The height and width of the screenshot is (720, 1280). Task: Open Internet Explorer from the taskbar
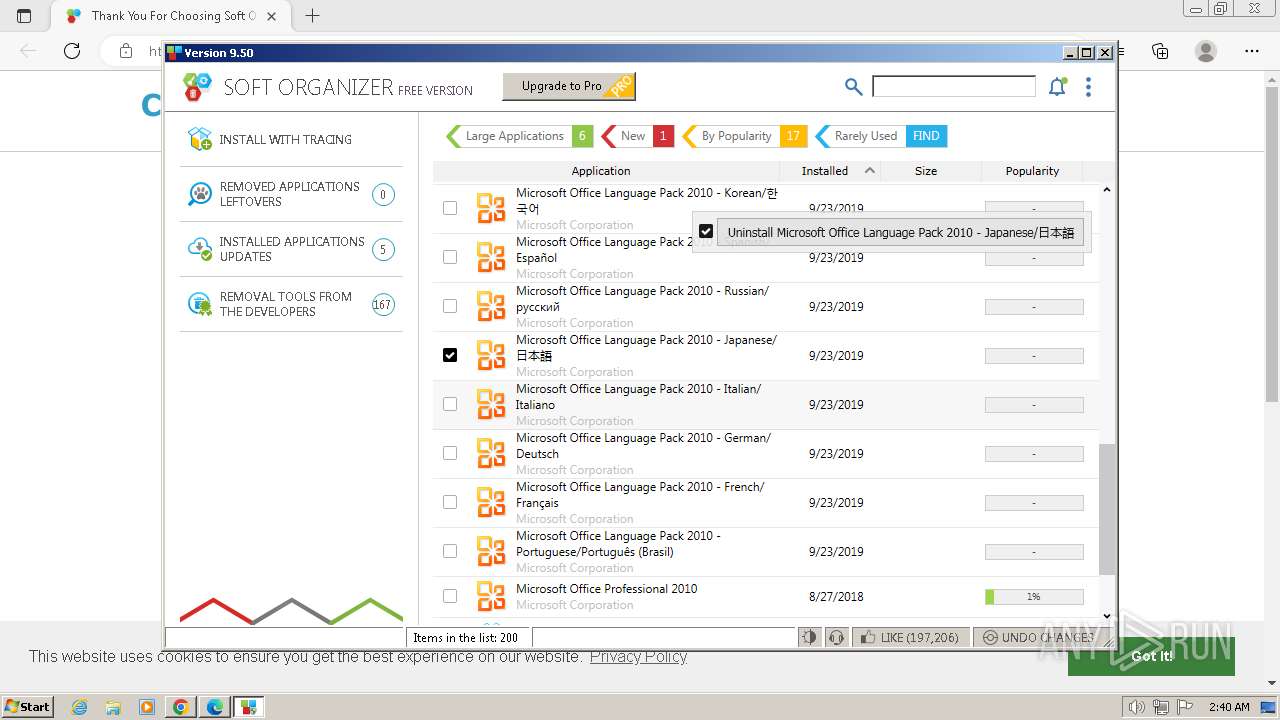(x=80, y=707)
